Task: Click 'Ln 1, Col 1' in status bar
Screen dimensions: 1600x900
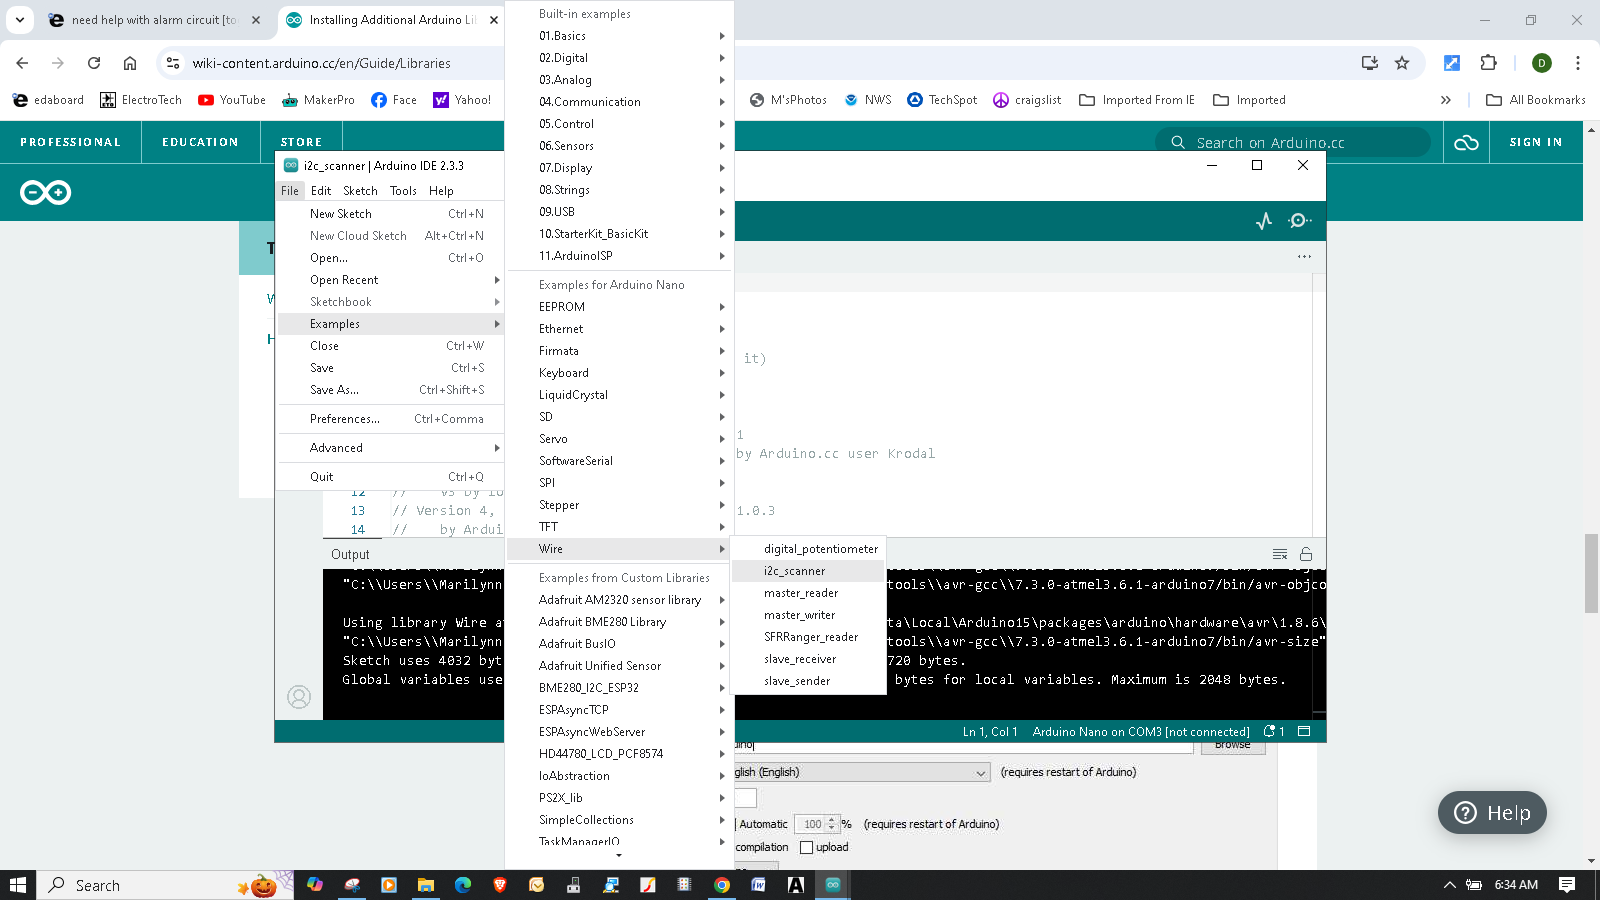Action: 990,732
